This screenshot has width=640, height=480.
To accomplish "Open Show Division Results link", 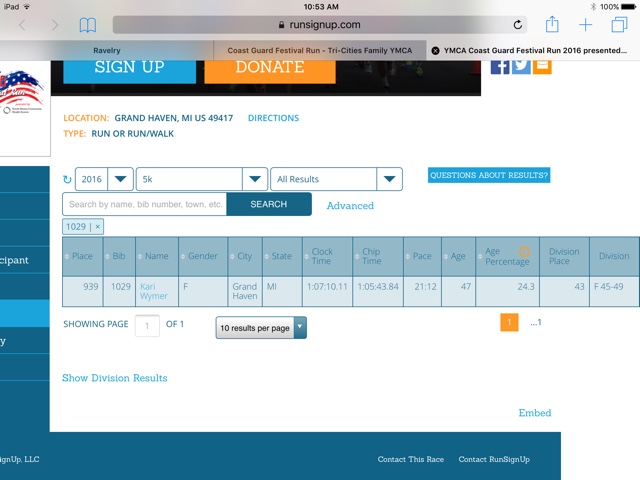I will [x=115, y=378].
